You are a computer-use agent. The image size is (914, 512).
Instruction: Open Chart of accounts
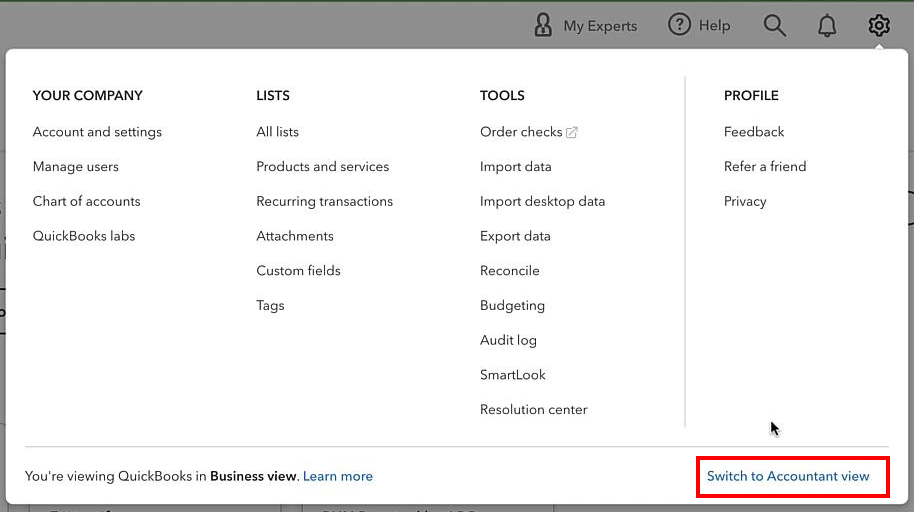[x=86, y=201]
